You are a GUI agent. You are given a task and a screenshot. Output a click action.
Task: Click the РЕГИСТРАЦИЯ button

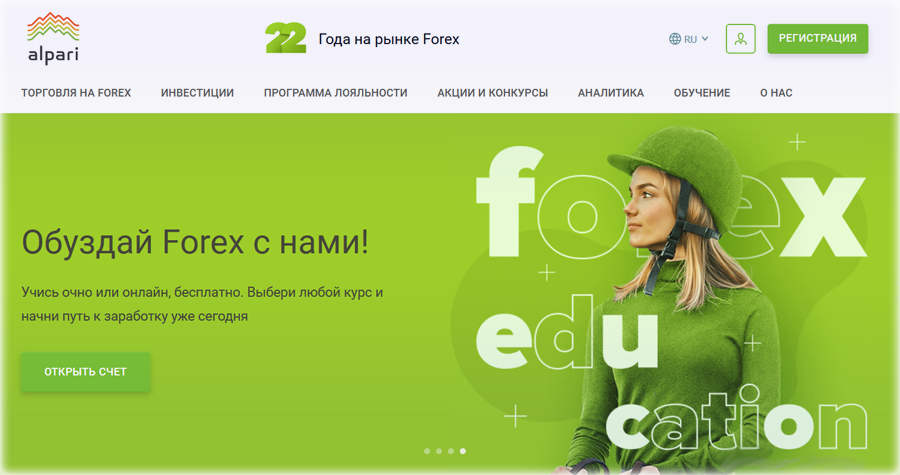[817, 38]
